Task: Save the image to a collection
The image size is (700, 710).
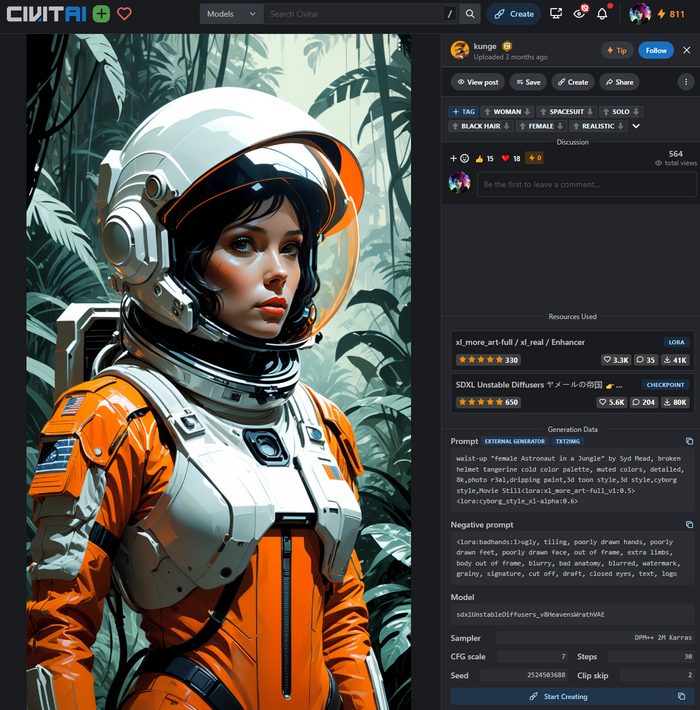Action: pyautogui.click(x=528, y=82)
